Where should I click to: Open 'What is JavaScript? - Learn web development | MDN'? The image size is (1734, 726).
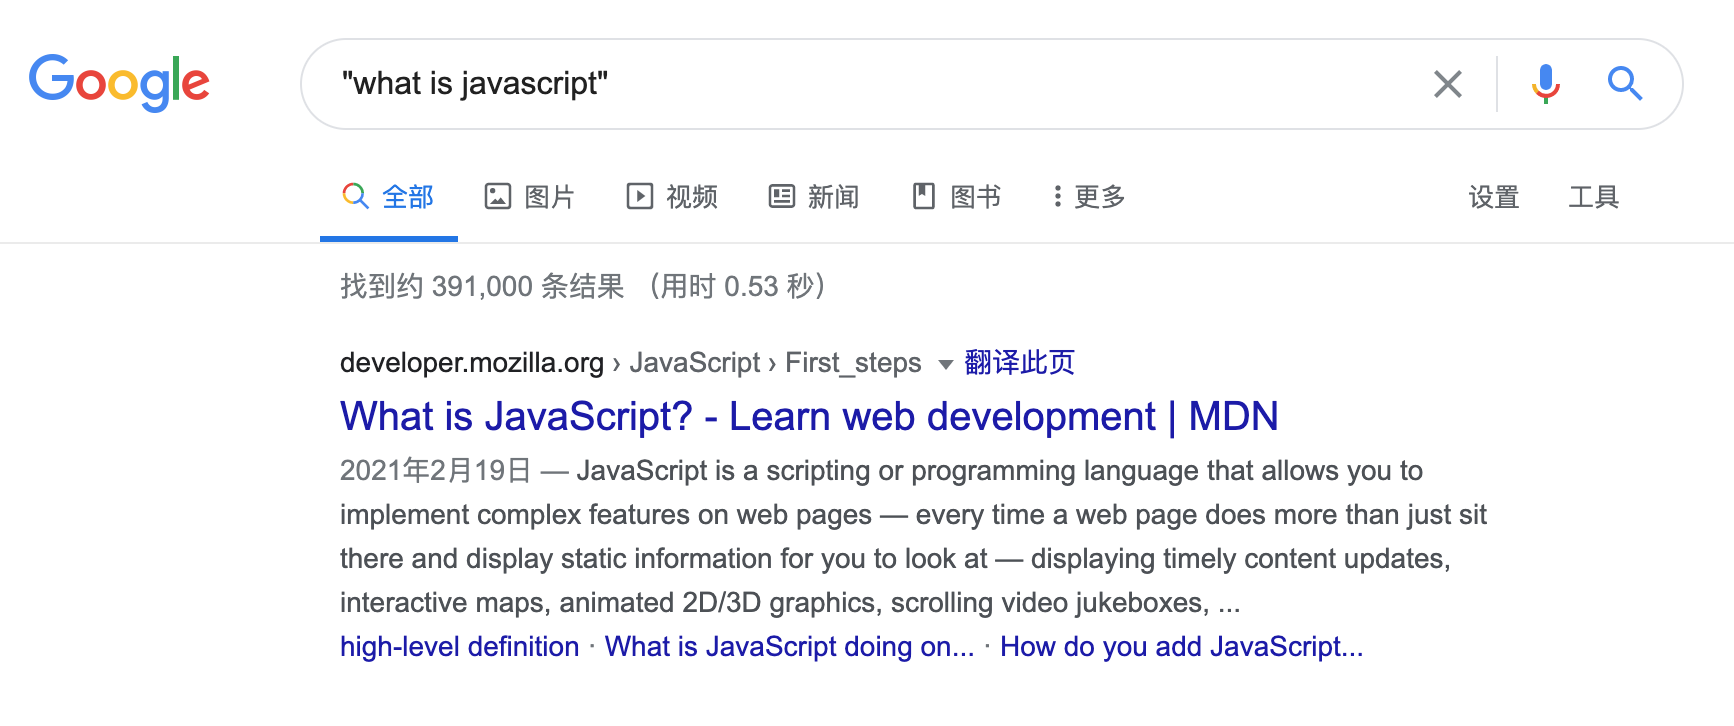point(809,416)
